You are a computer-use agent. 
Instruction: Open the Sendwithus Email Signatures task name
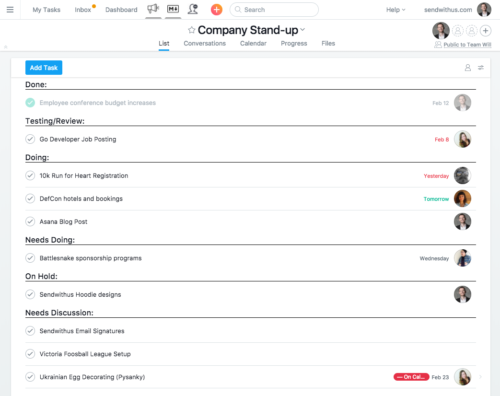tap(82, 331)
